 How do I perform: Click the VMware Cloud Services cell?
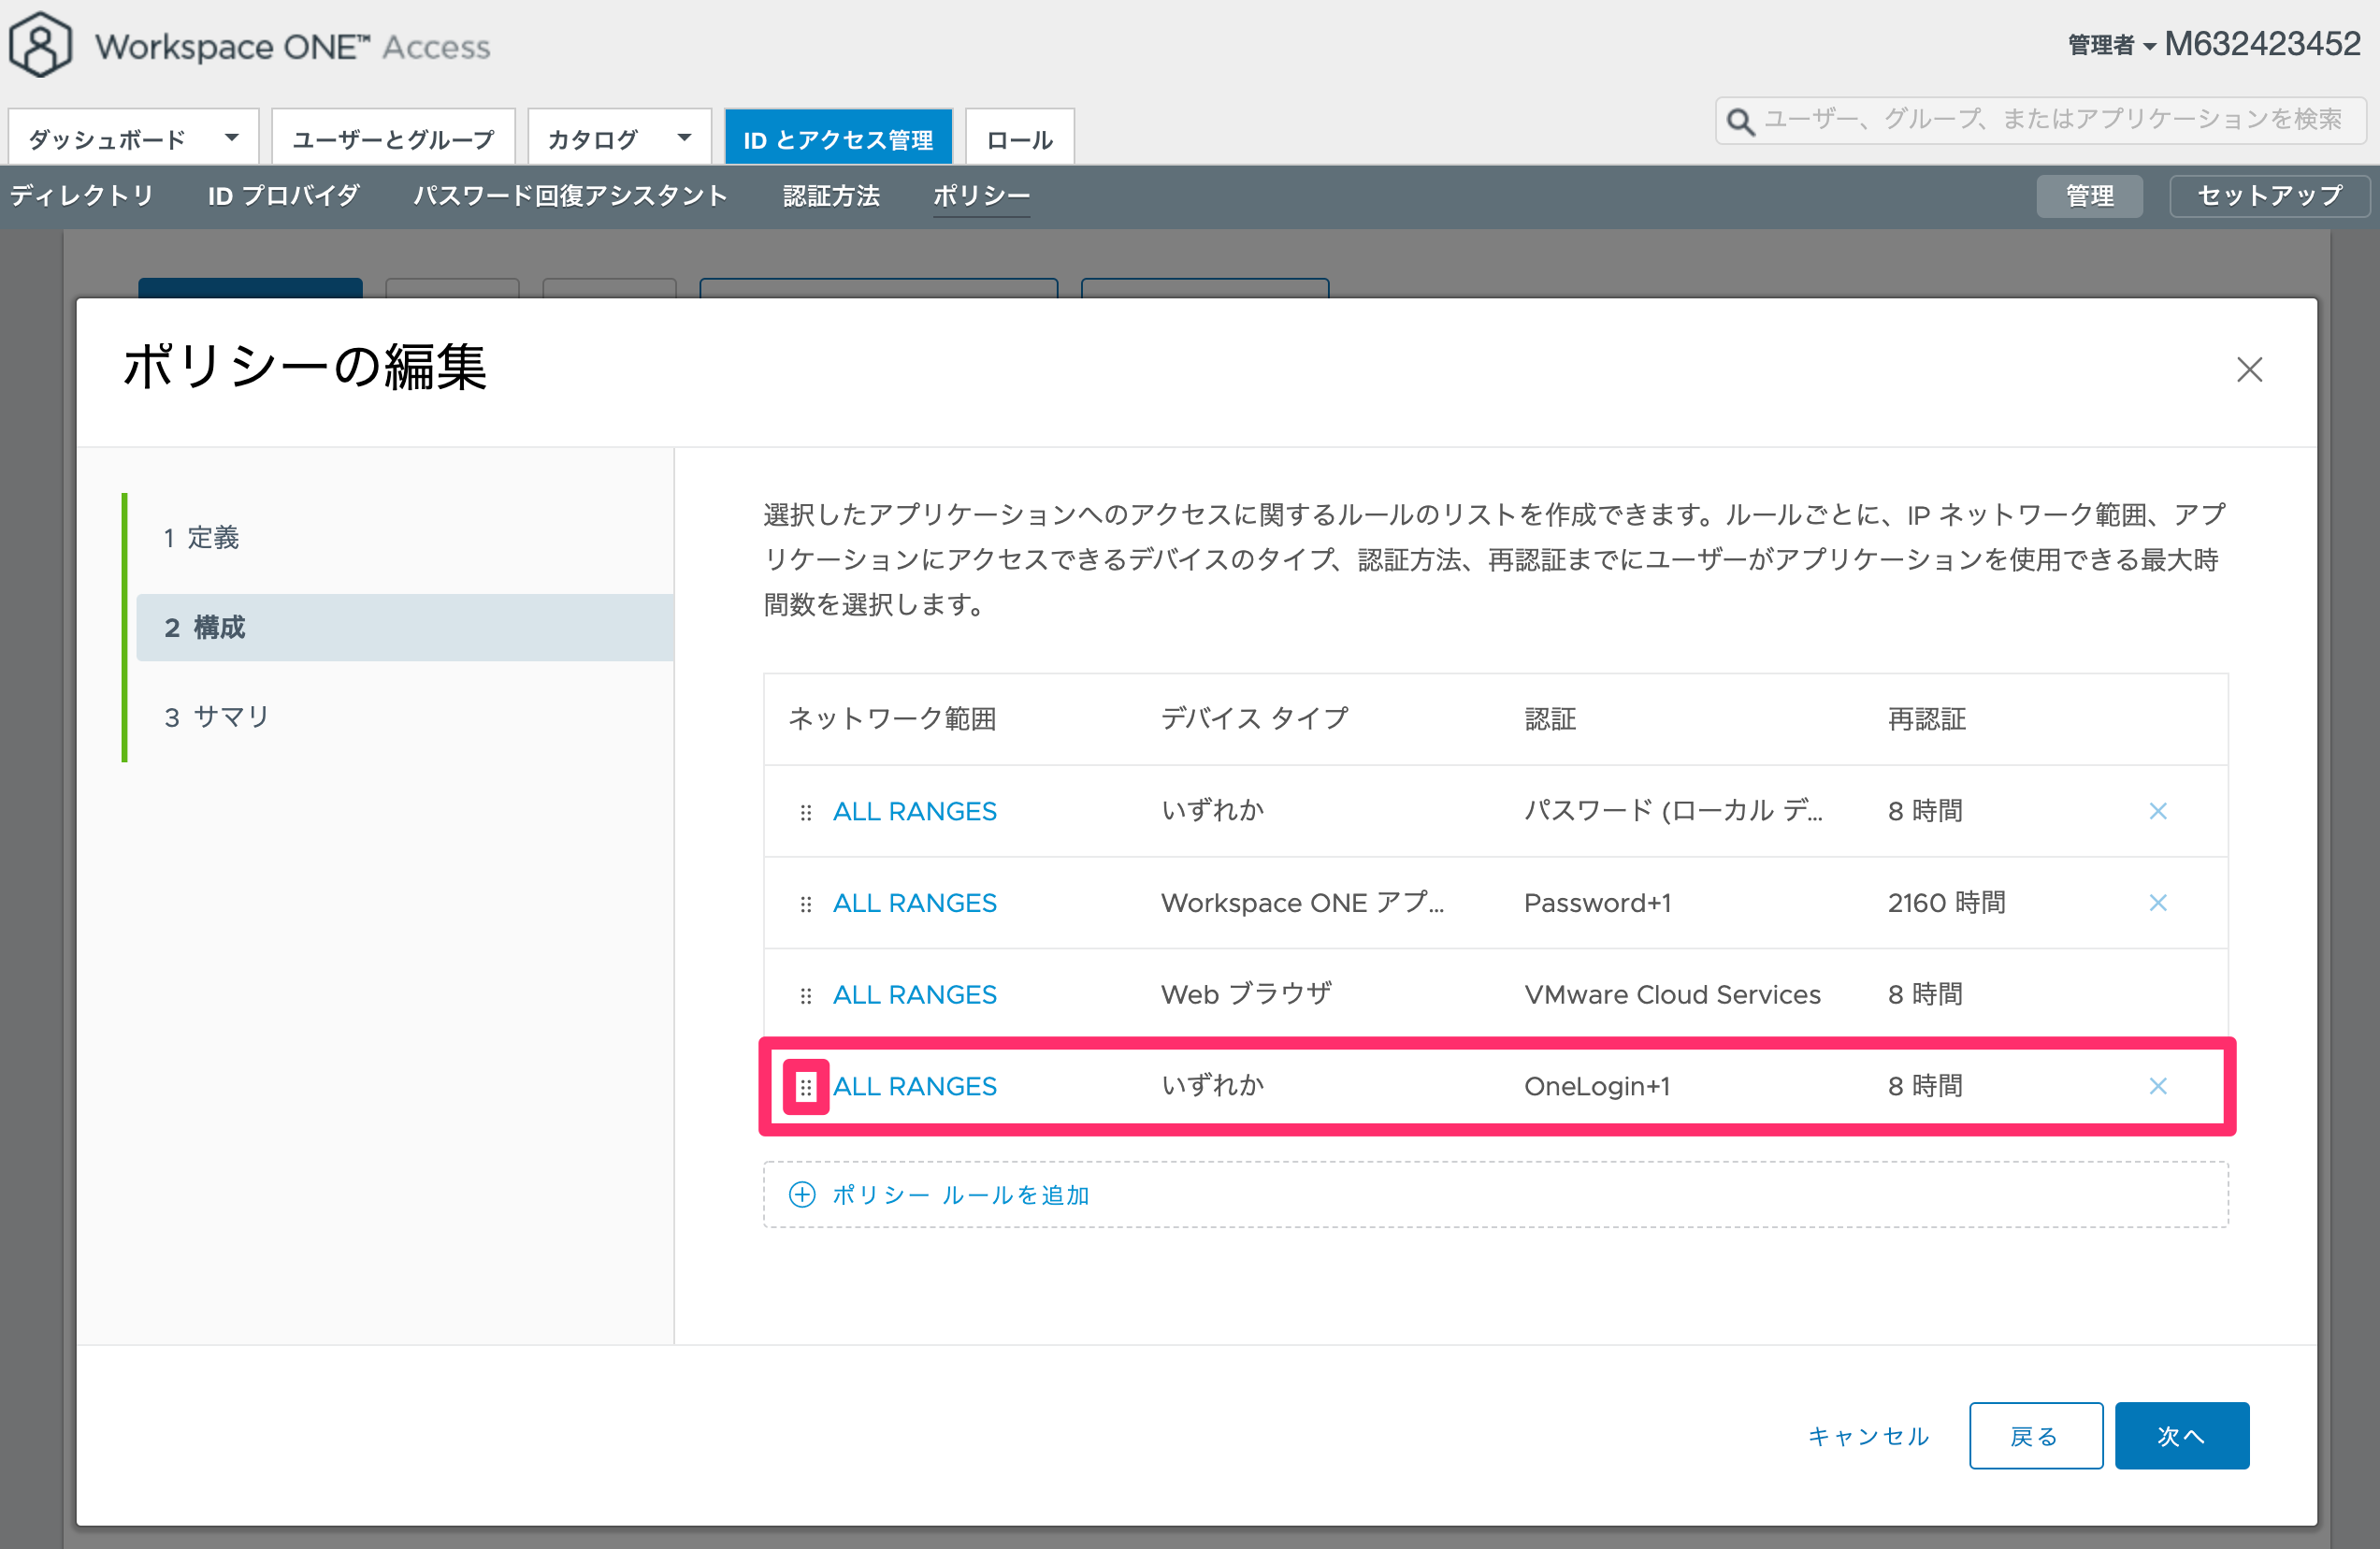tap(1672, 995)
